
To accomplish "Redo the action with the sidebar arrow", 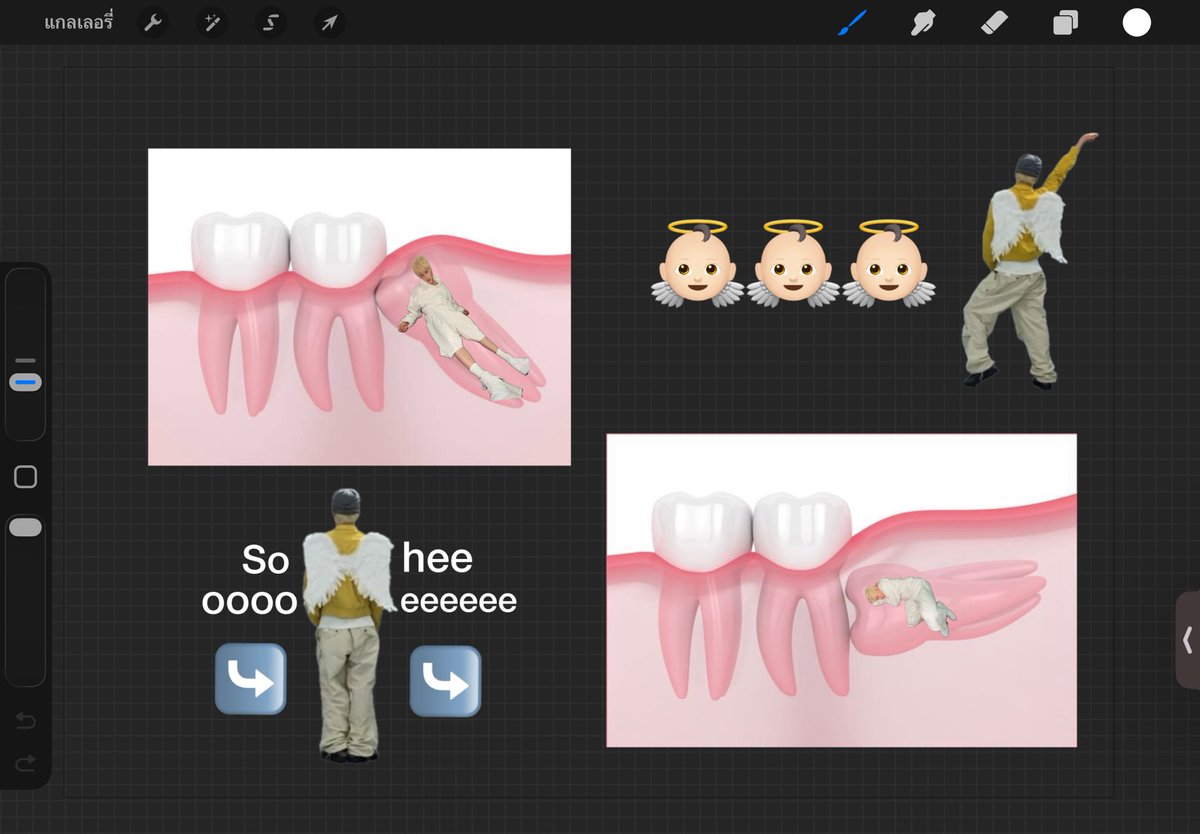I will click(x=26, y=764).
